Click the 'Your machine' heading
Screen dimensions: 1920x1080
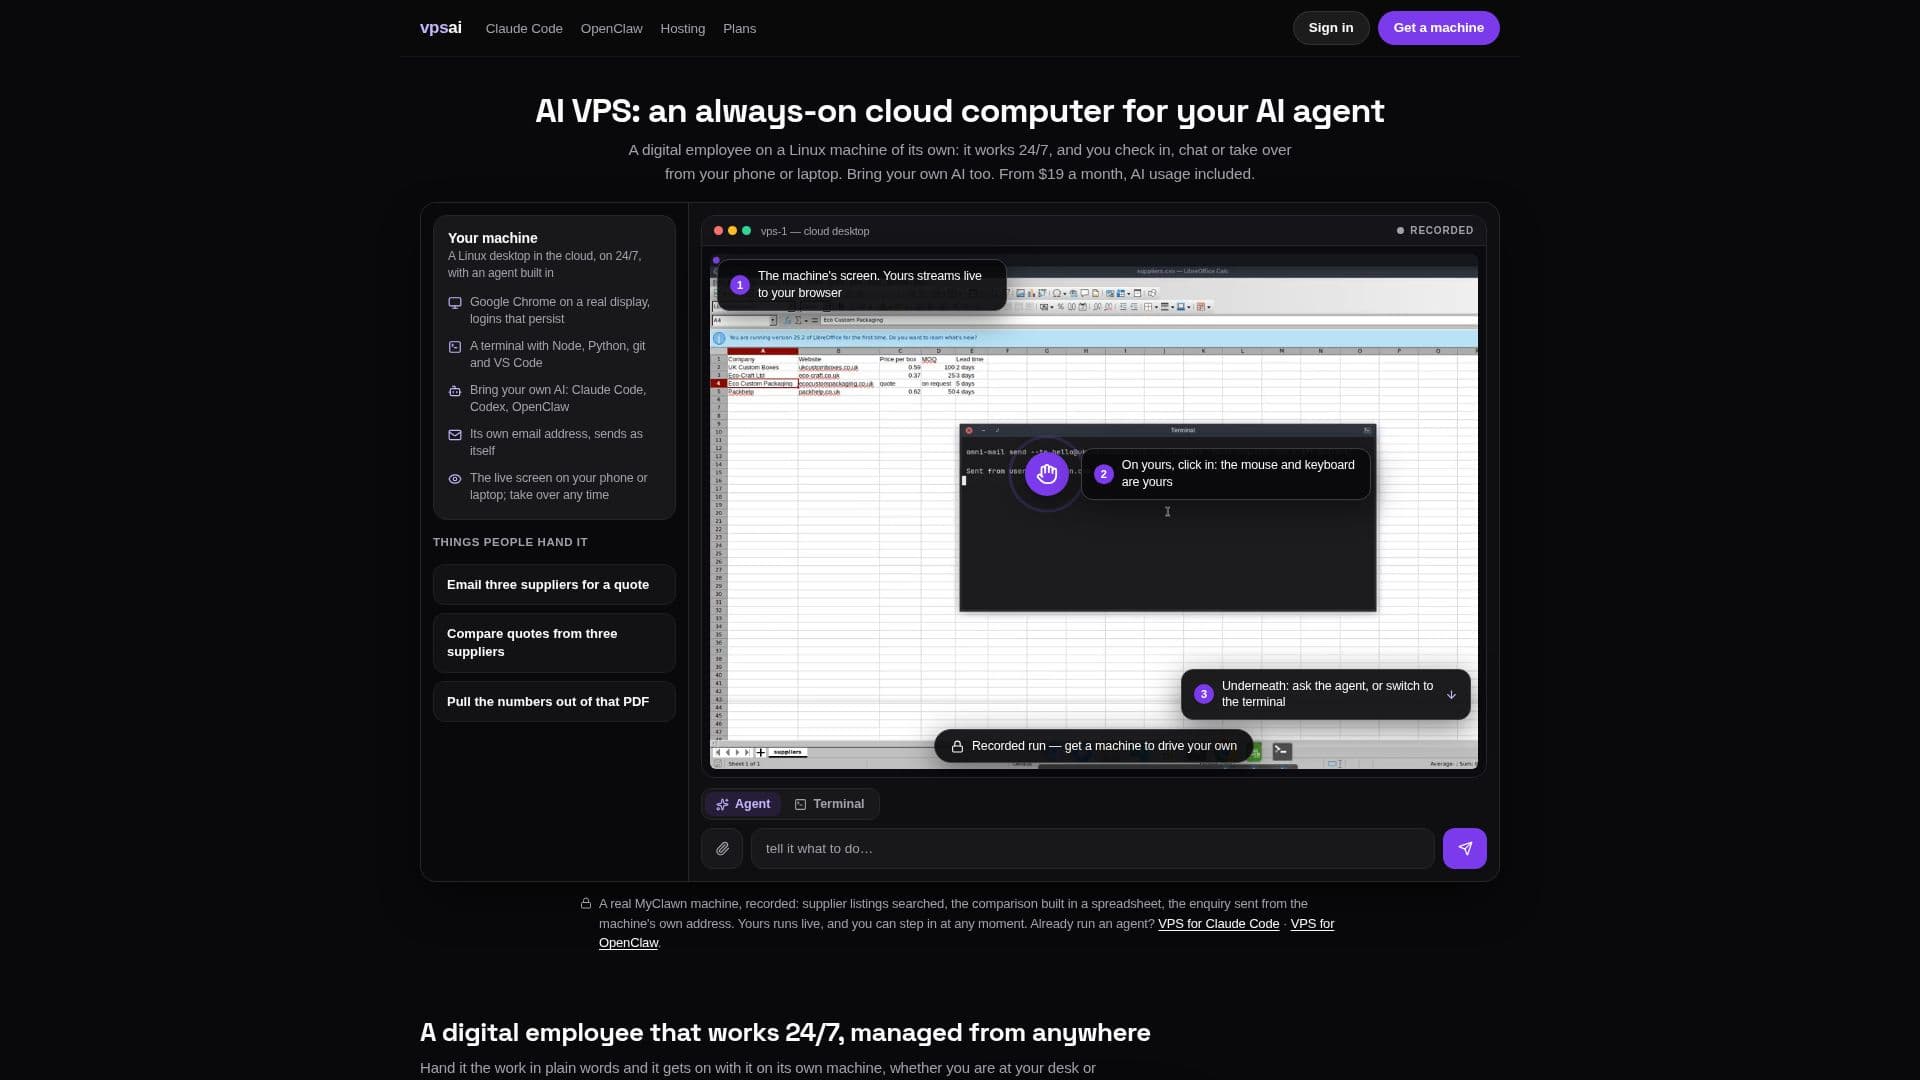click(x=492, y=238)
